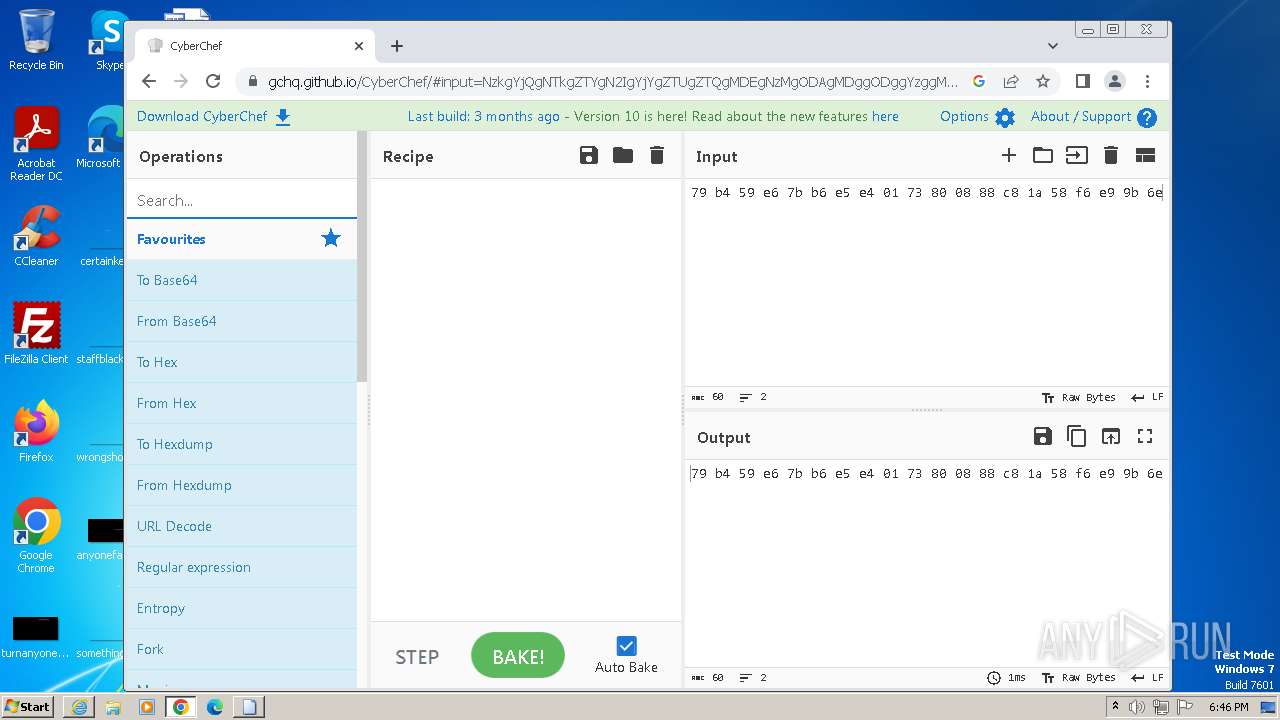Click Download CyberChef link
The image size is (1280, 720).
202,116
